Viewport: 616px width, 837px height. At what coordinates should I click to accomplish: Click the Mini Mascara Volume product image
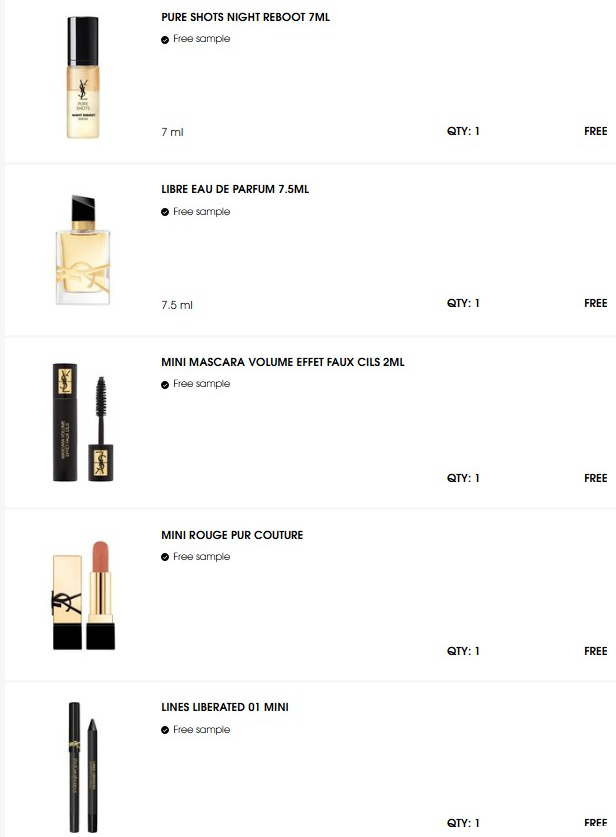[x=83, y=423]
